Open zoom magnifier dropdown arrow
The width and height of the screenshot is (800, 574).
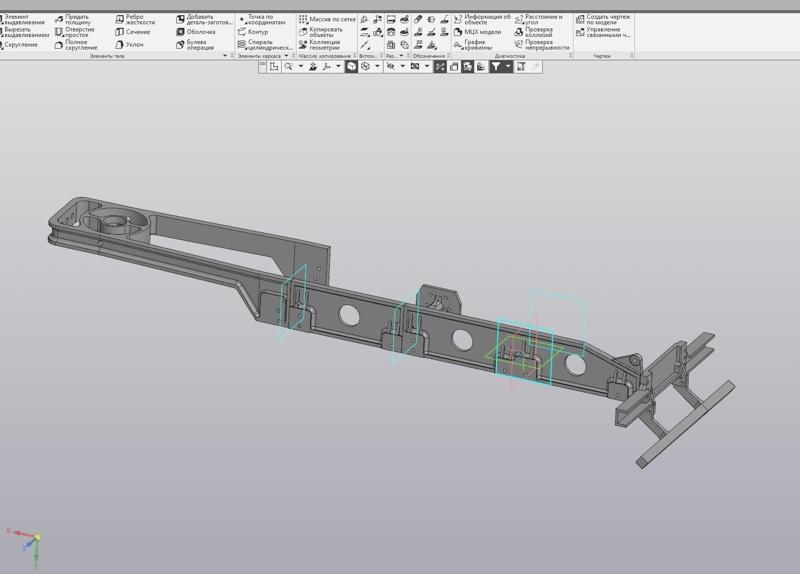[x=301, y=67]
